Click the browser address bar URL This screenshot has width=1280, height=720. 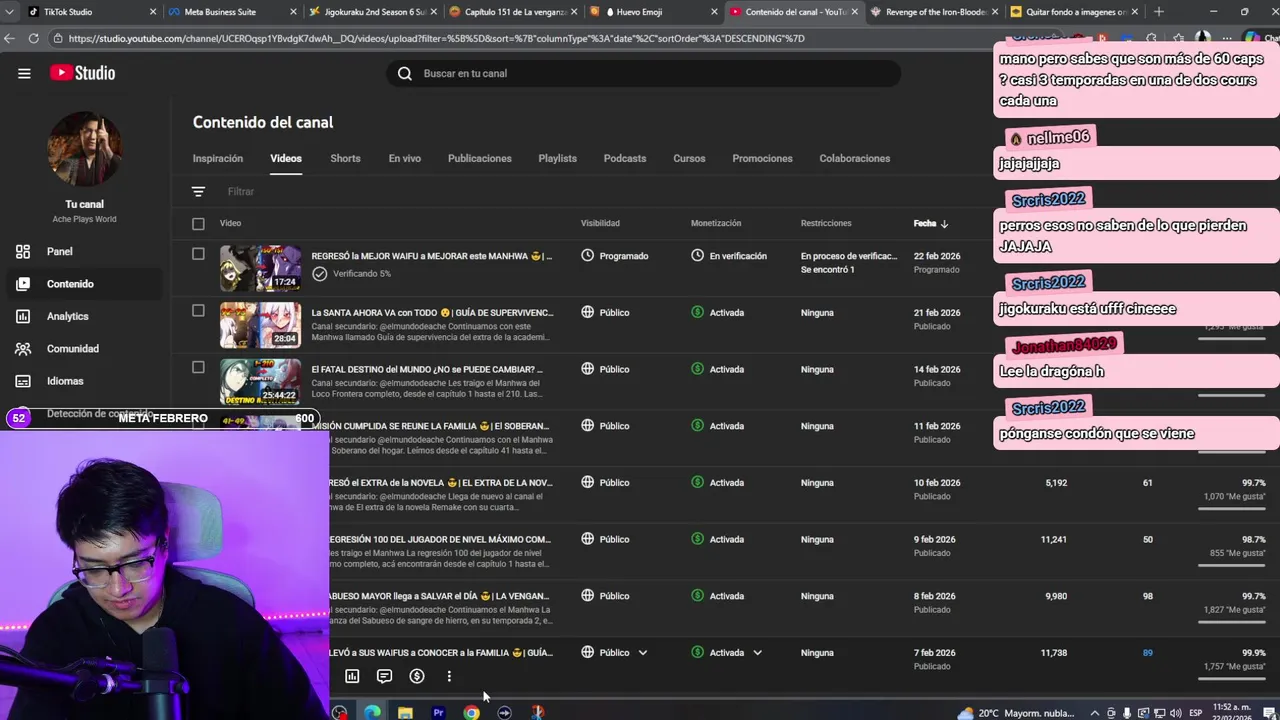(x=436, y=38)
